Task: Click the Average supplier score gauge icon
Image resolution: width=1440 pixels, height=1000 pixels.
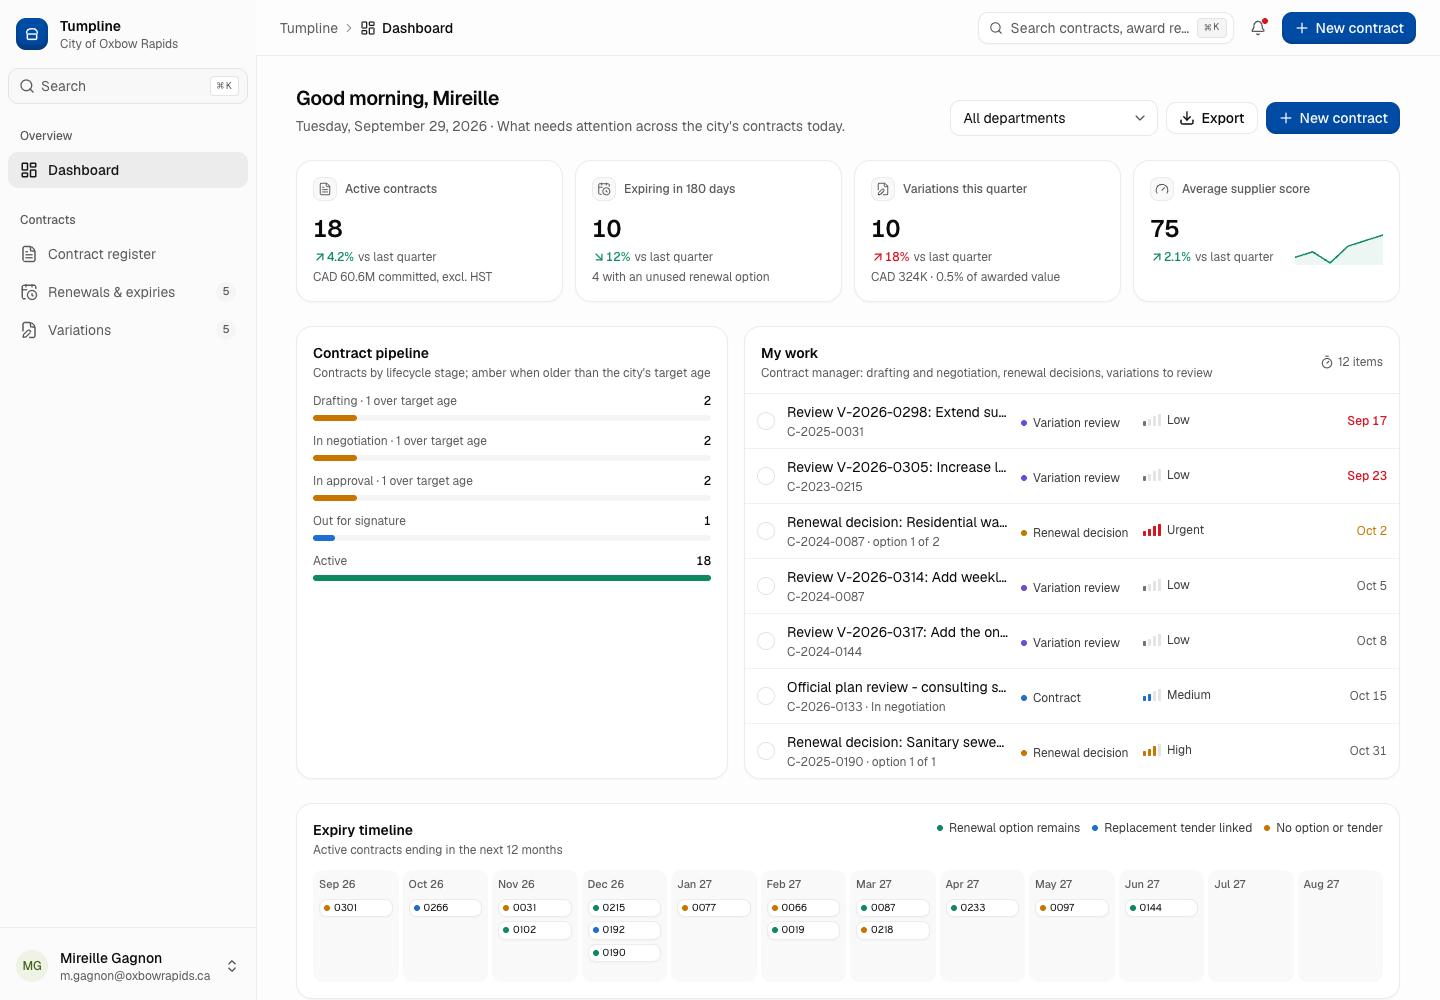Action: [x=1162, y=189]
